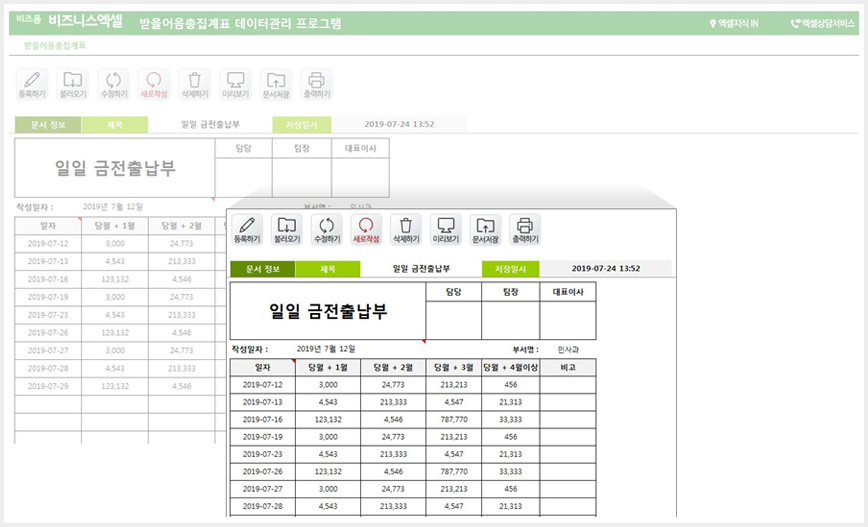This screenshot has height=527, width=868.
Task: Click 2019-07-16 date cell in front table
Action: tap(262, 420)
